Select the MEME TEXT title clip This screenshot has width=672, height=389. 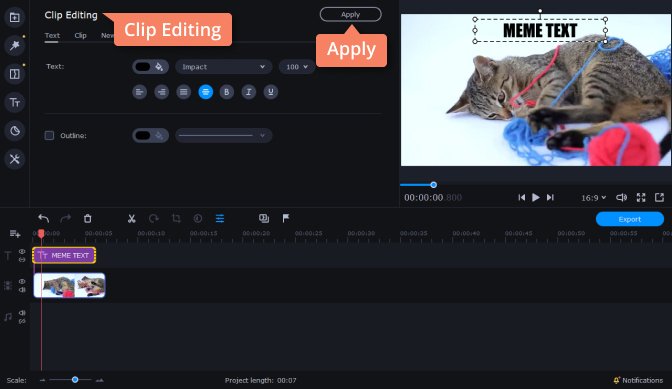coord(64,255)
